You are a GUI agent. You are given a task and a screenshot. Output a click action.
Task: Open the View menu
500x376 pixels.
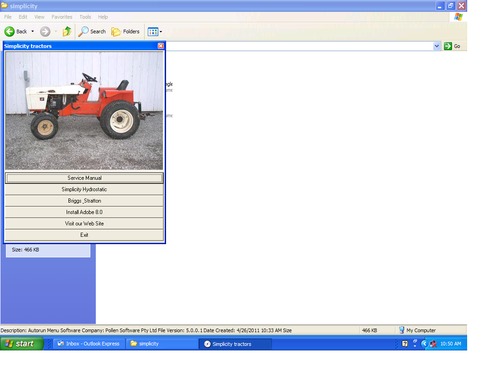[39, 17]
